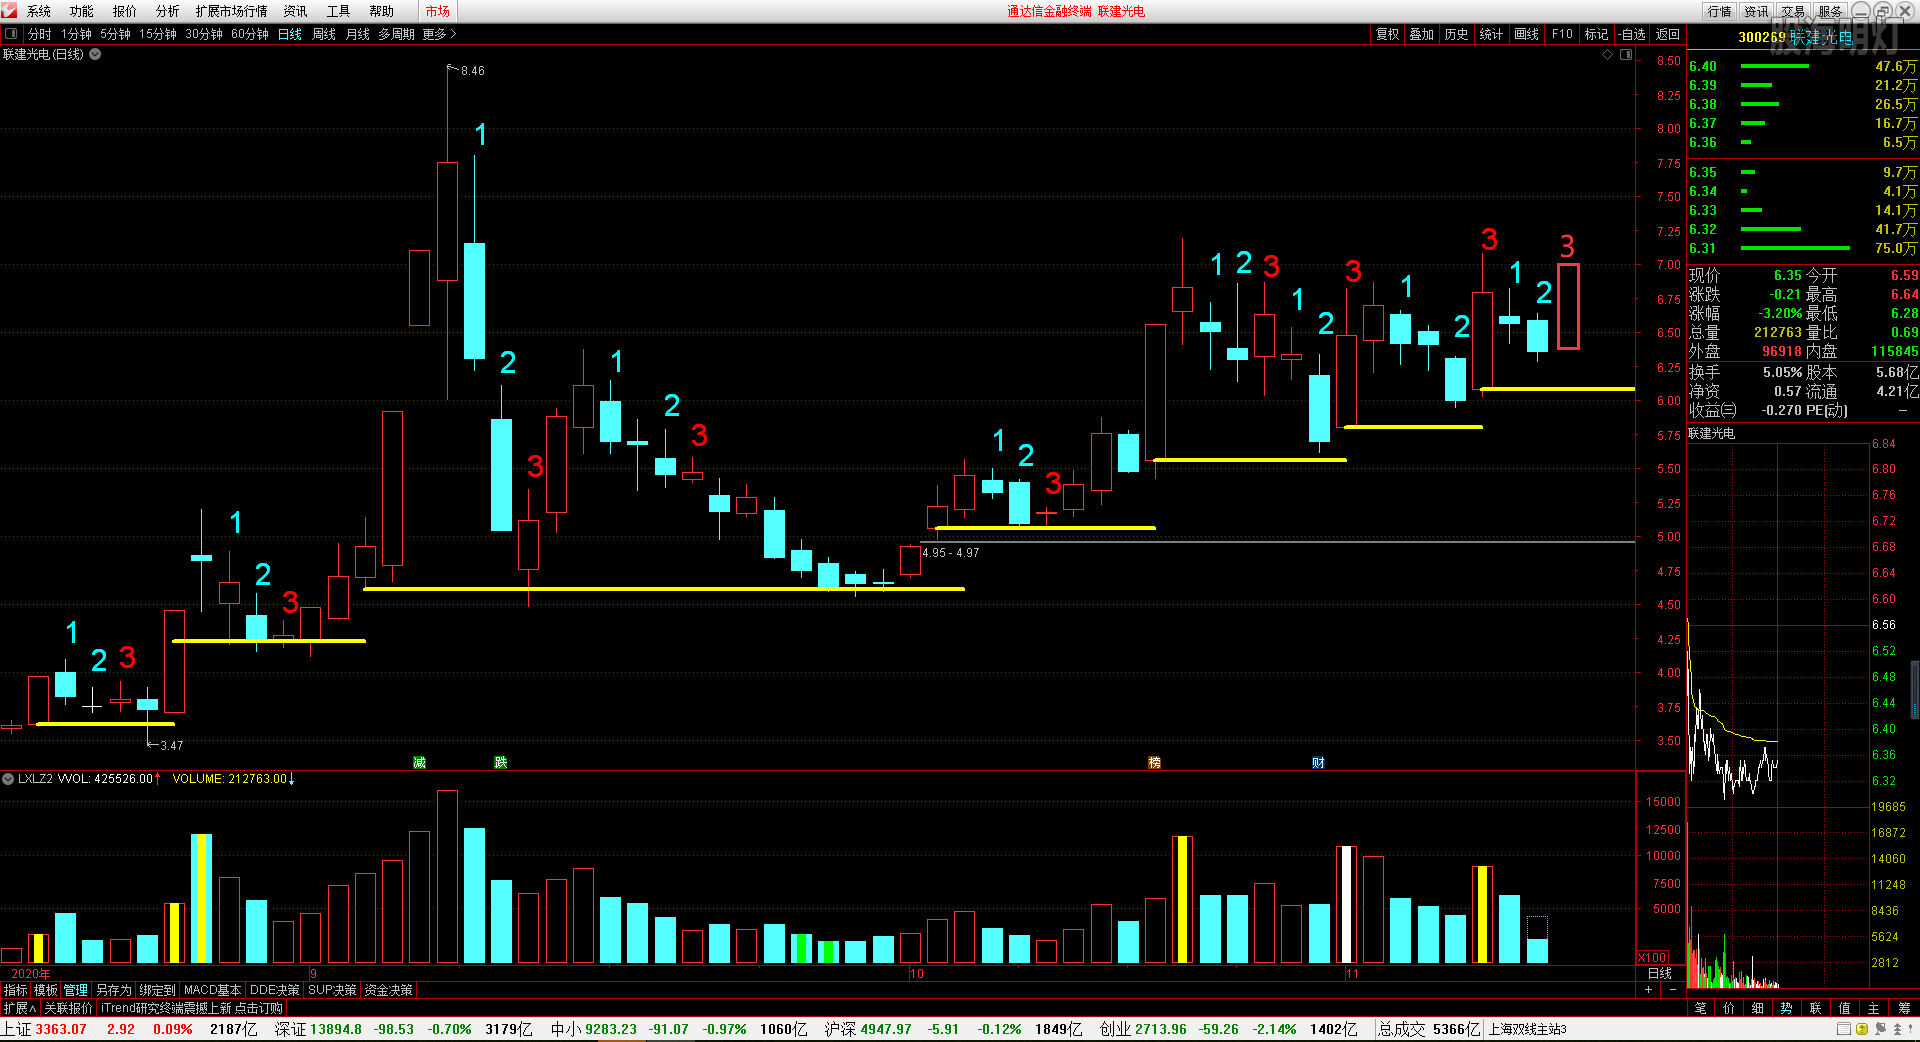Image resolution: width=1920 pixels, height=1042 pixels.
Task: Click the double up-arrow icon in status bar
Action: (x=1897, y=1029)
